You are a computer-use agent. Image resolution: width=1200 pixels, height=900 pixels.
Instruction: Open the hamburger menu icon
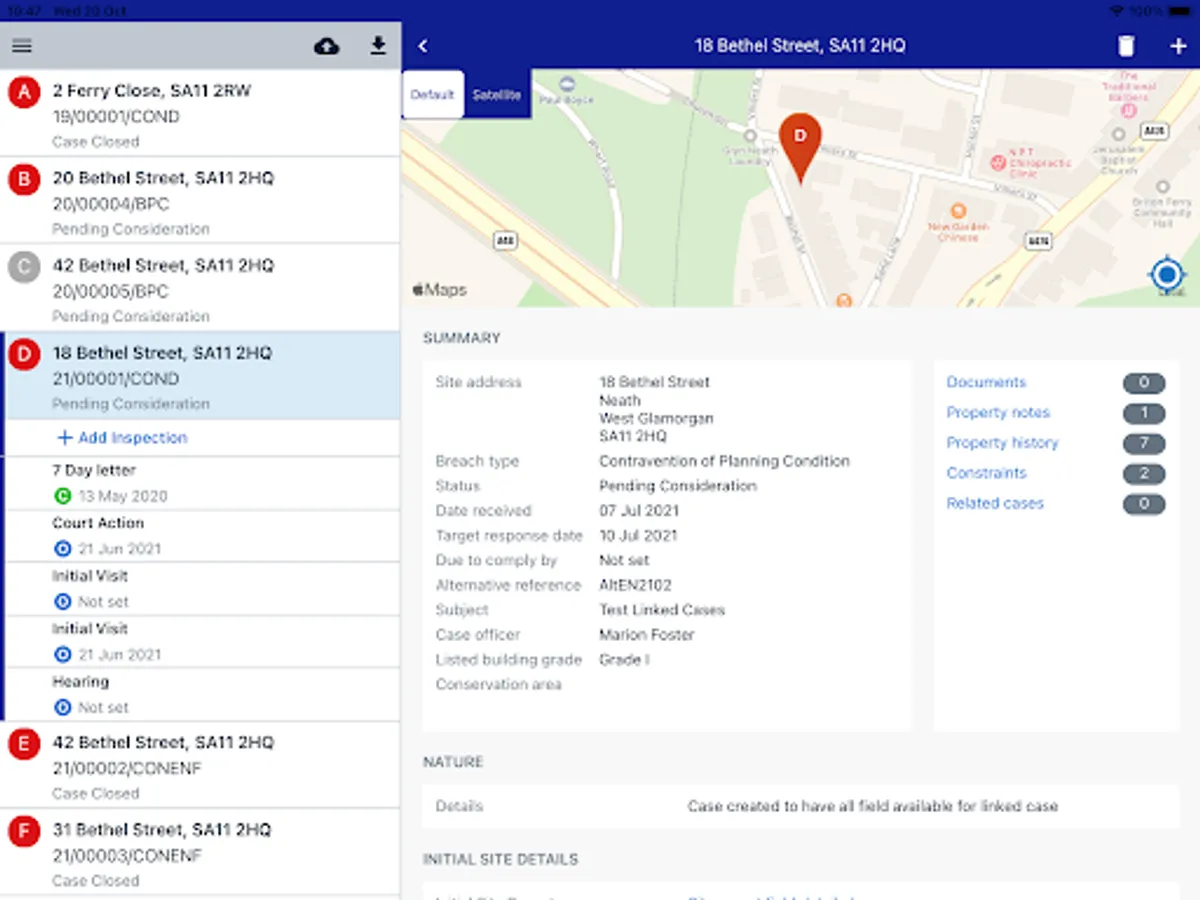22,46
